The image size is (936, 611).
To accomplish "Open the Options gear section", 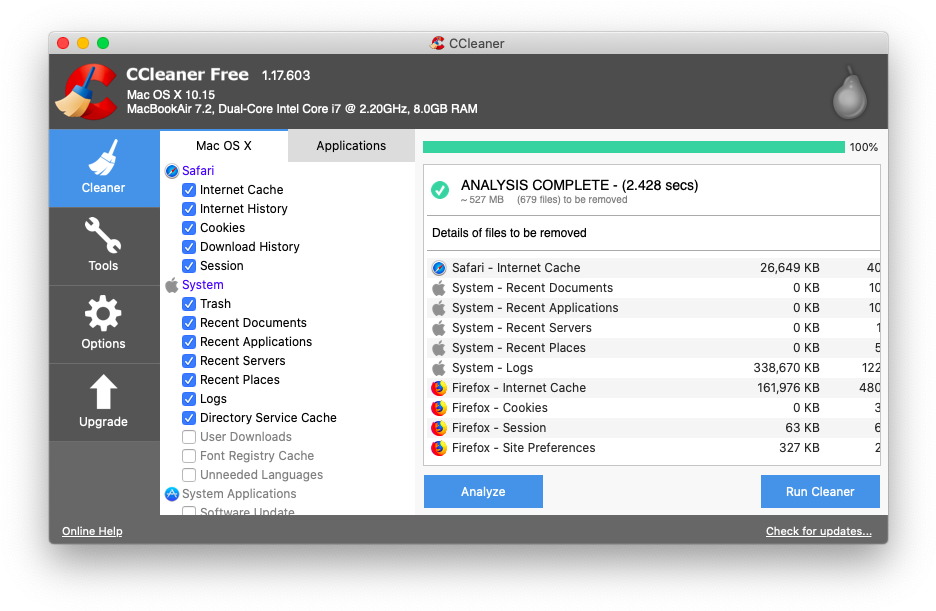I will click(x=104, y=325).
